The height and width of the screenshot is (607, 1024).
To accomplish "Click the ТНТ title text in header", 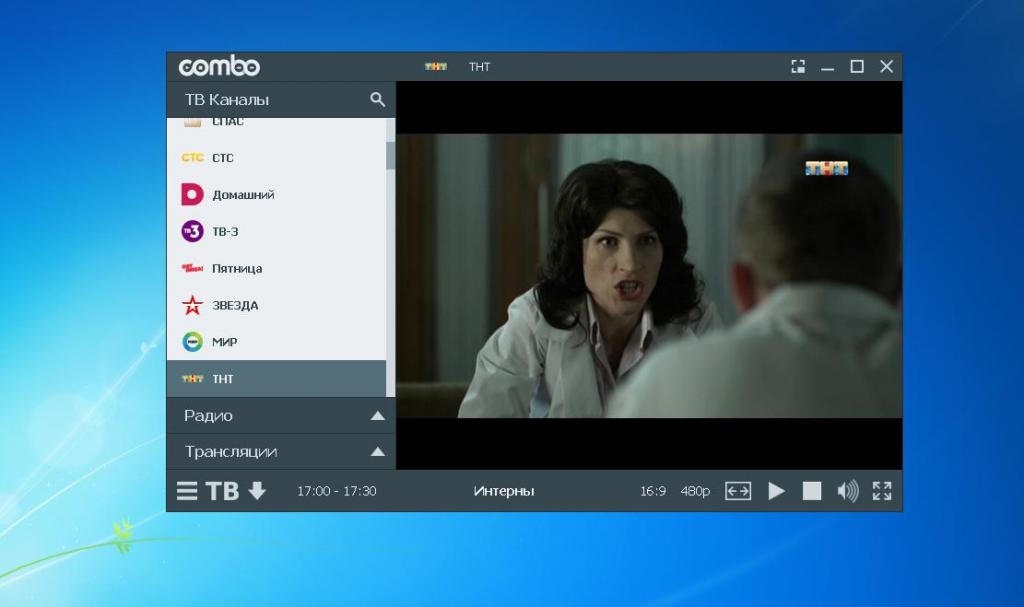I will pos(479,67).
